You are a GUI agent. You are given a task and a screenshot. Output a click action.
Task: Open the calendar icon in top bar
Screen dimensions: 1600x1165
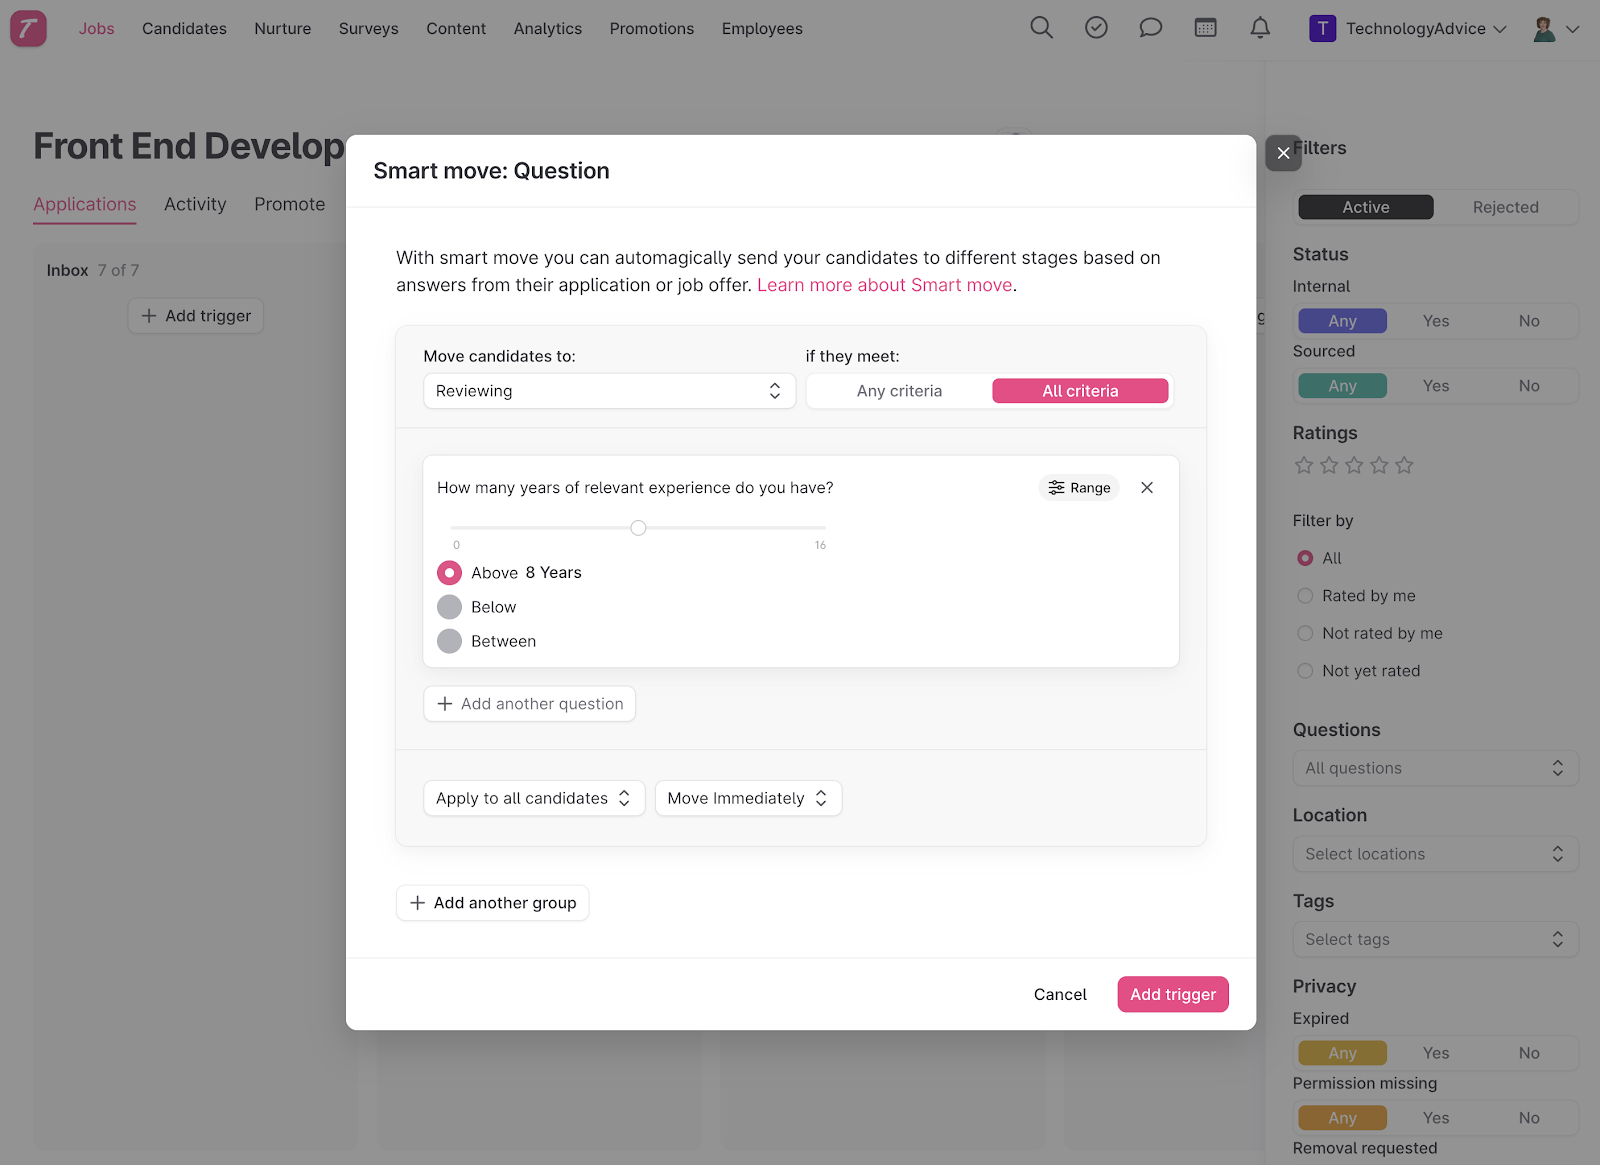(1205, 28)
